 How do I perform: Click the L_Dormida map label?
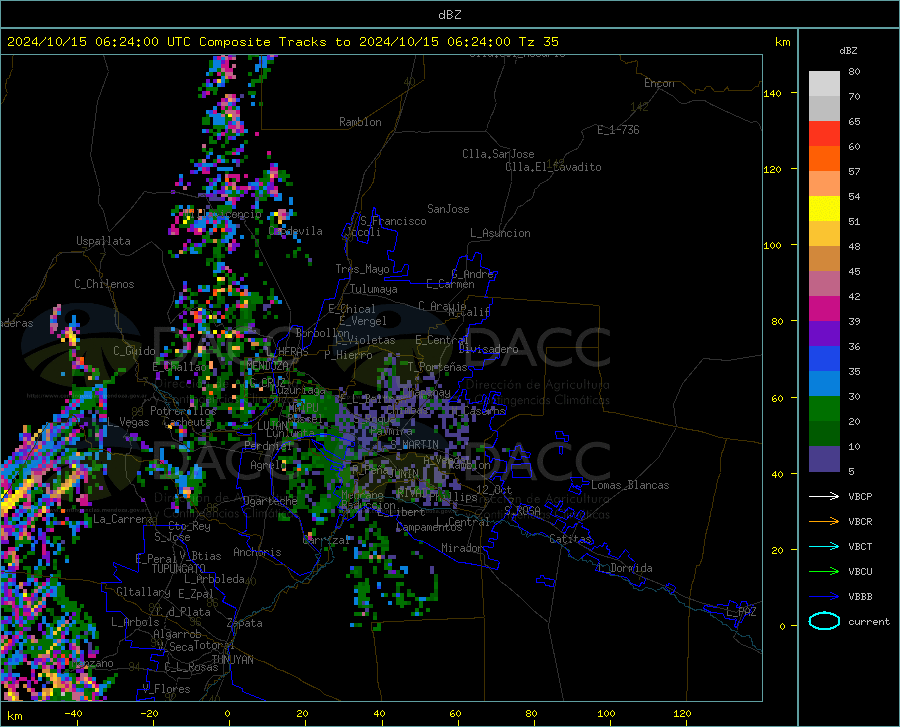pyautogui.click(x=625, y=568)
